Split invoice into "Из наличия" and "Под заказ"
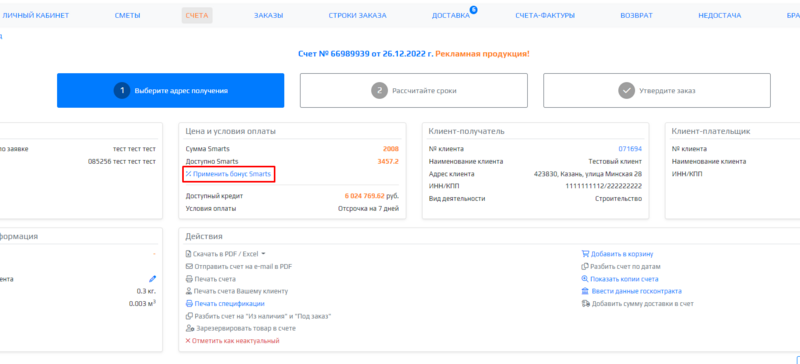This screenshot has height=364, width=800. [x=259, y=317]
